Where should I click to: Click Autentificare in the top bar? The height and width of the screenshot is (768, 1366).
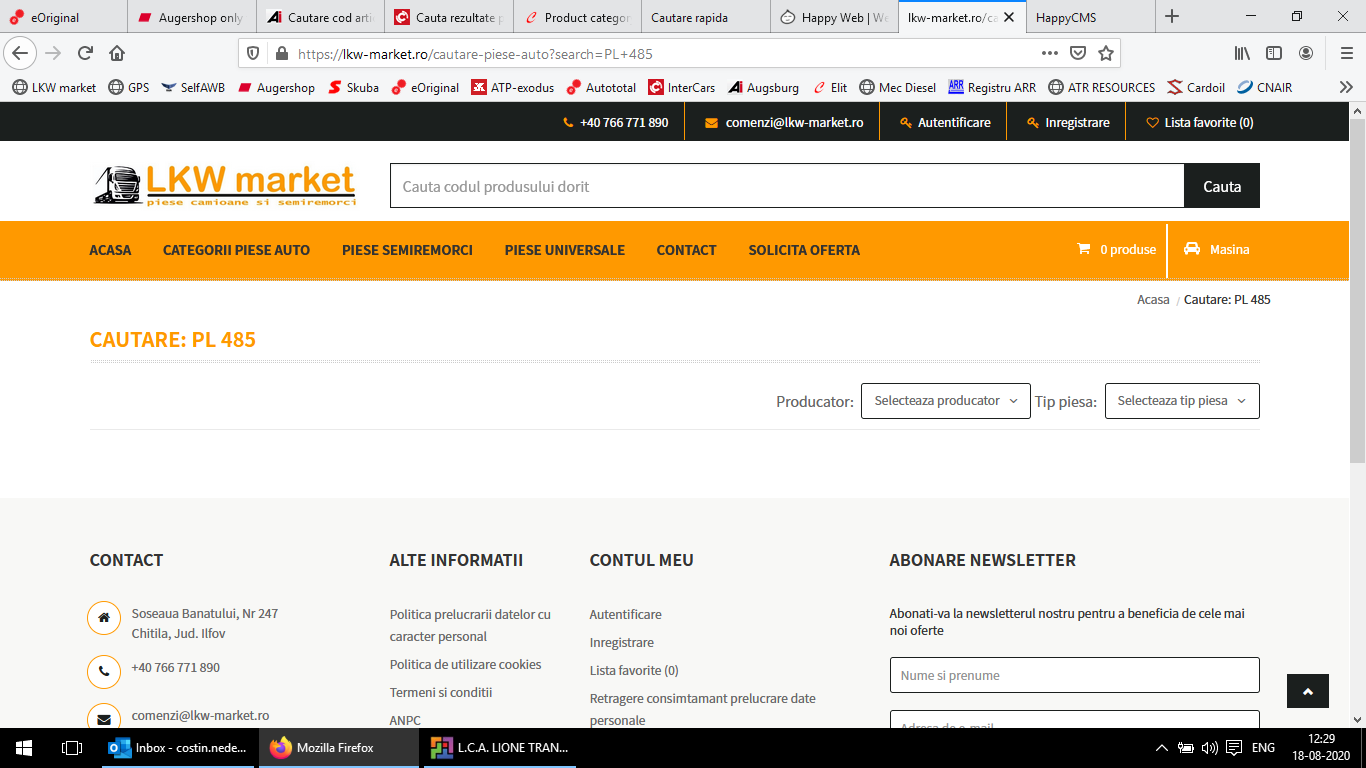(x=944, y=122)
